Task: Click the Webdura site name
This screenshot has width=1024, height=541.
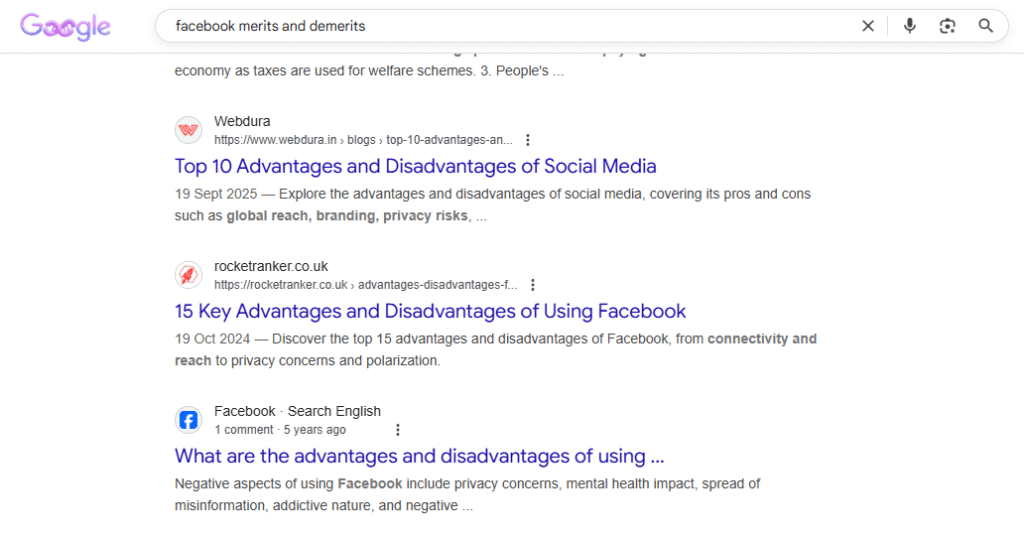Action: [x=242, y=122]
